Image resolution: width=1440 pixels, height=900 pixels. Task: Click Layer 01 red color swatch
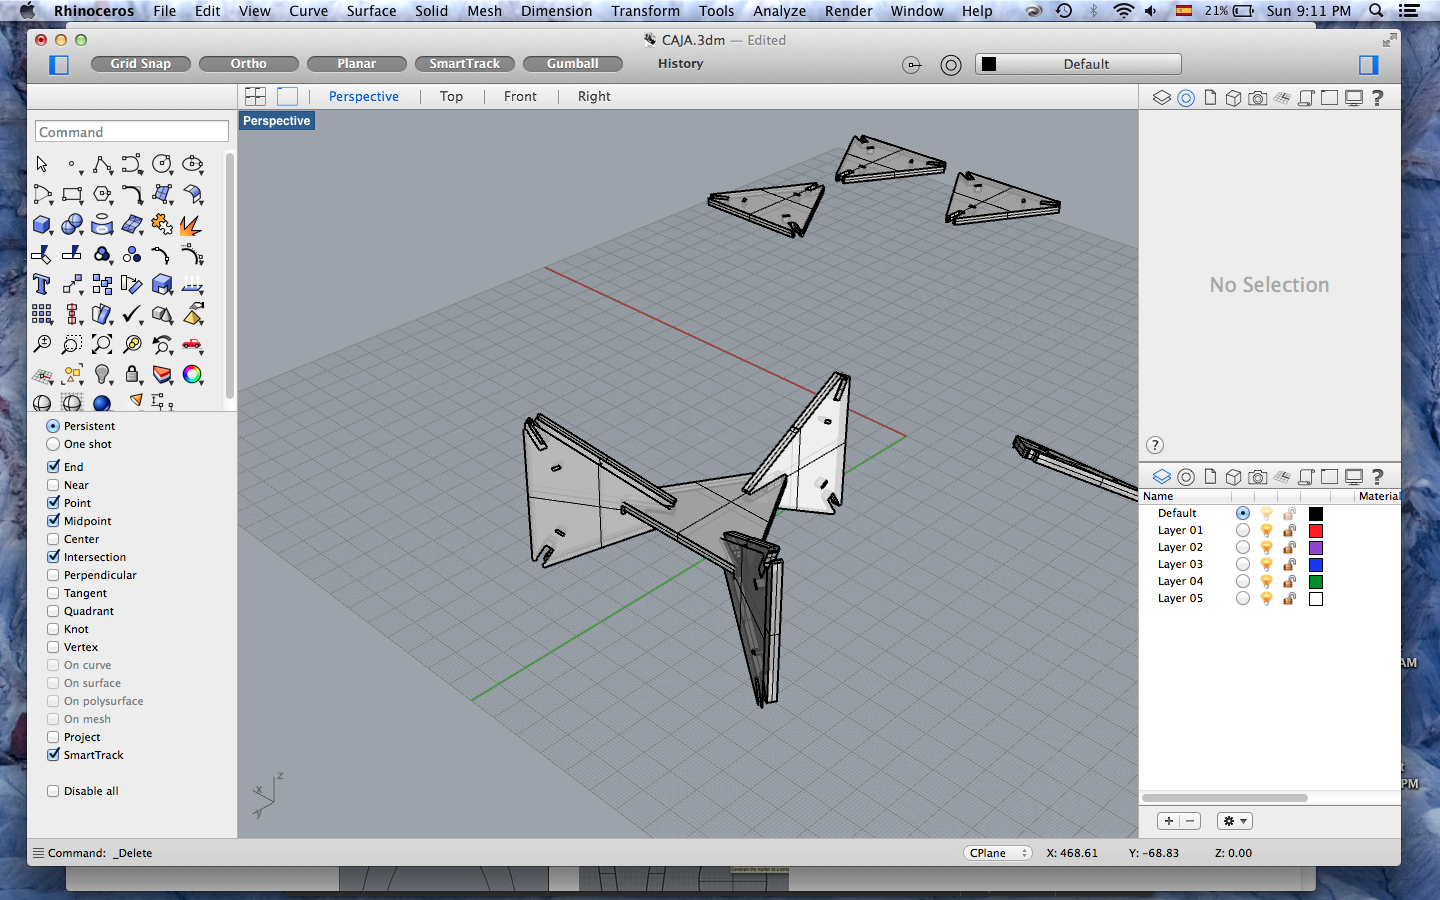[1316, 531]
